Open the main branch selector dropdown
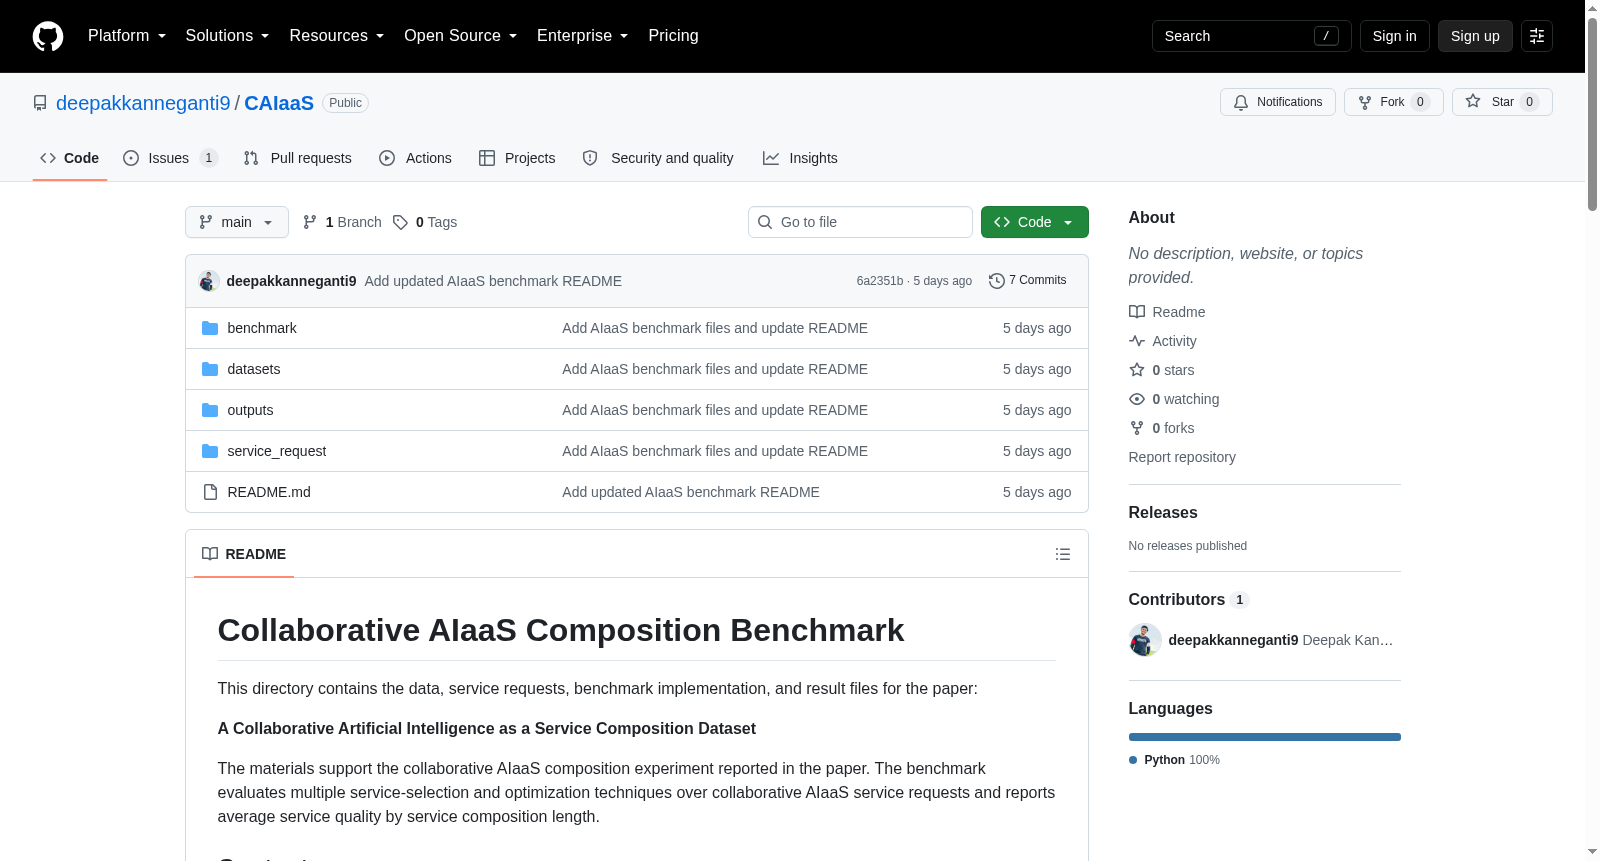 pos(237,222)
